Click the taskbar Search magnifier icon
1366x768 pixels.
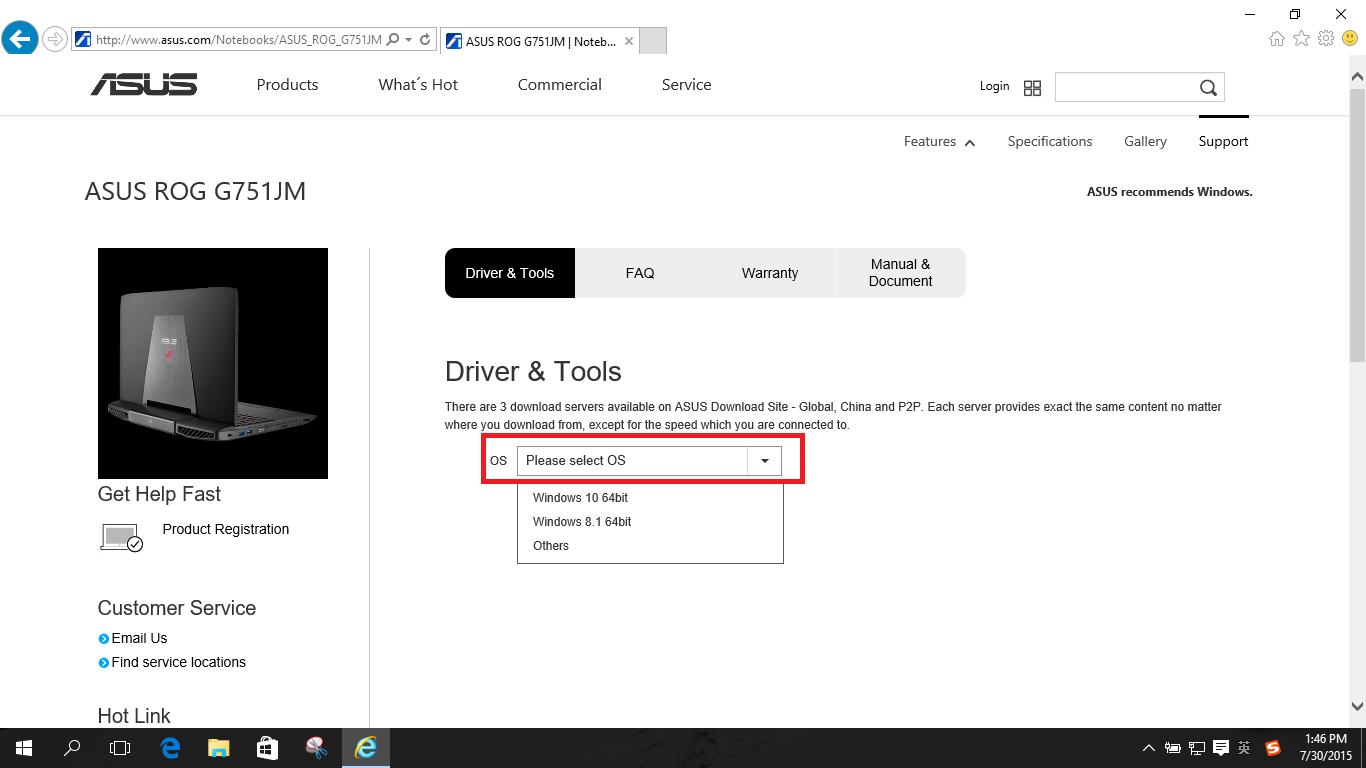pyautogui.click(x=72, y=747)
